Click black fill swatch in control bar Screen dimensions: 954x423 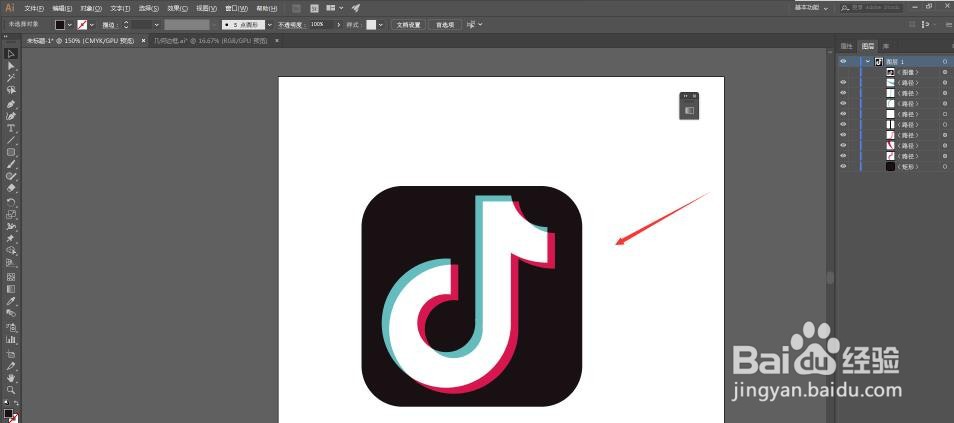click(60, 25)
